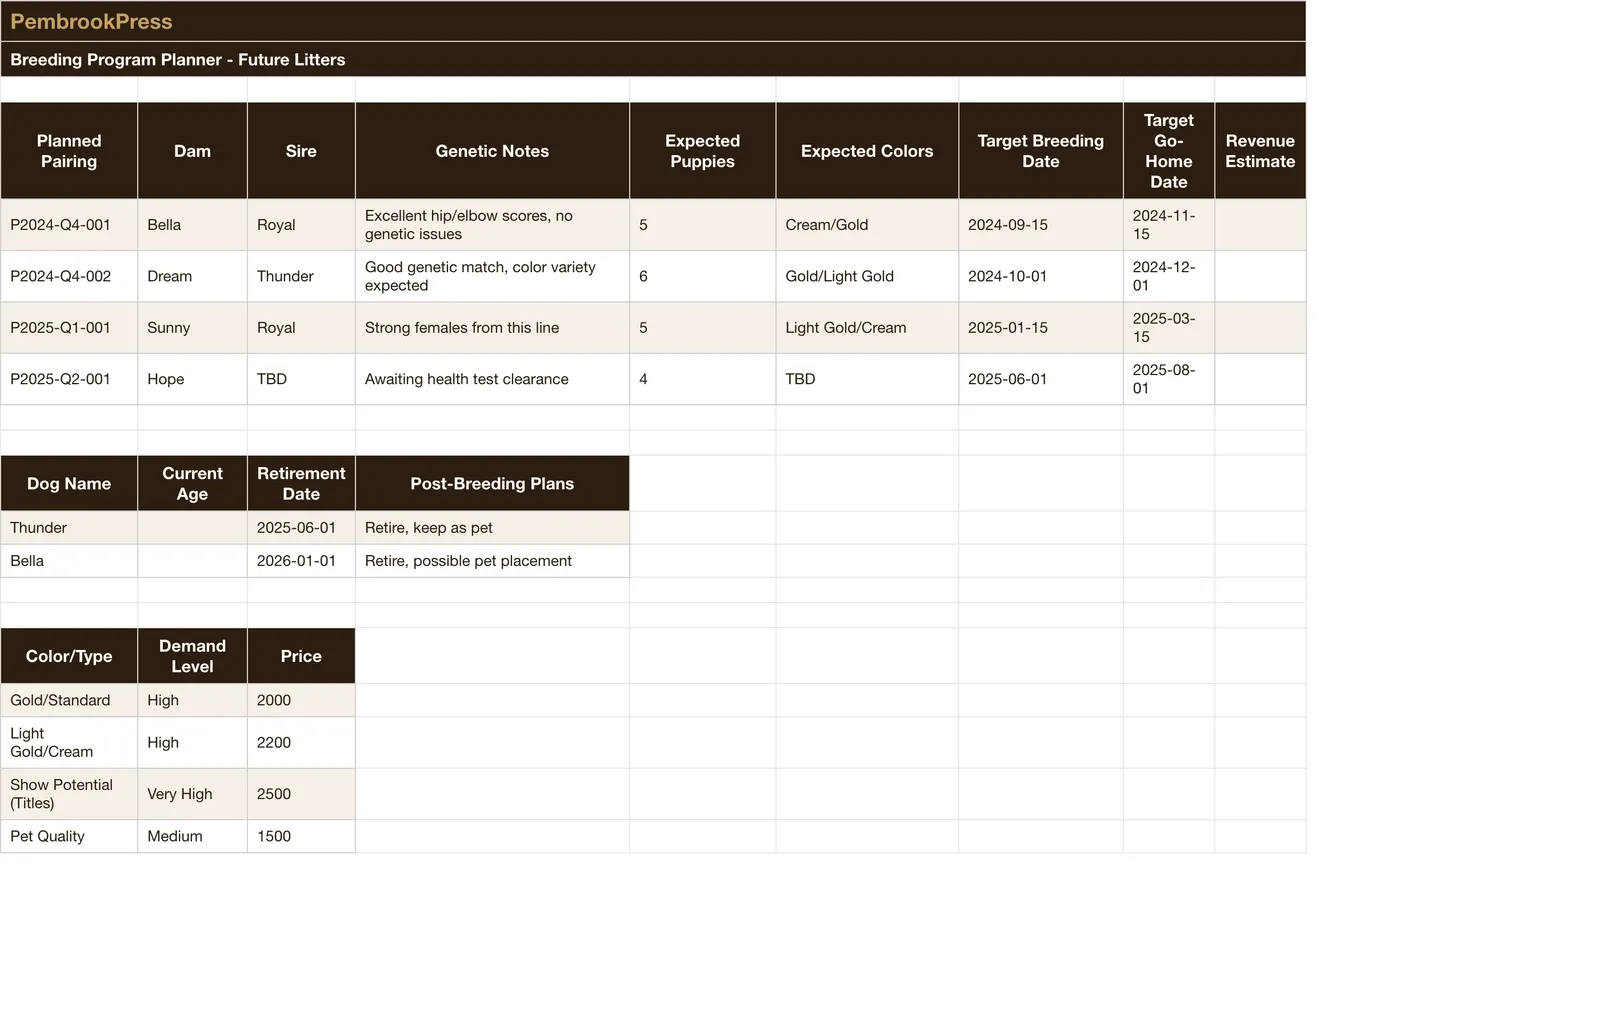The image size is (1600, 1029).
Task: Click the Medium demand cell
Action: [x=192, y=836]
